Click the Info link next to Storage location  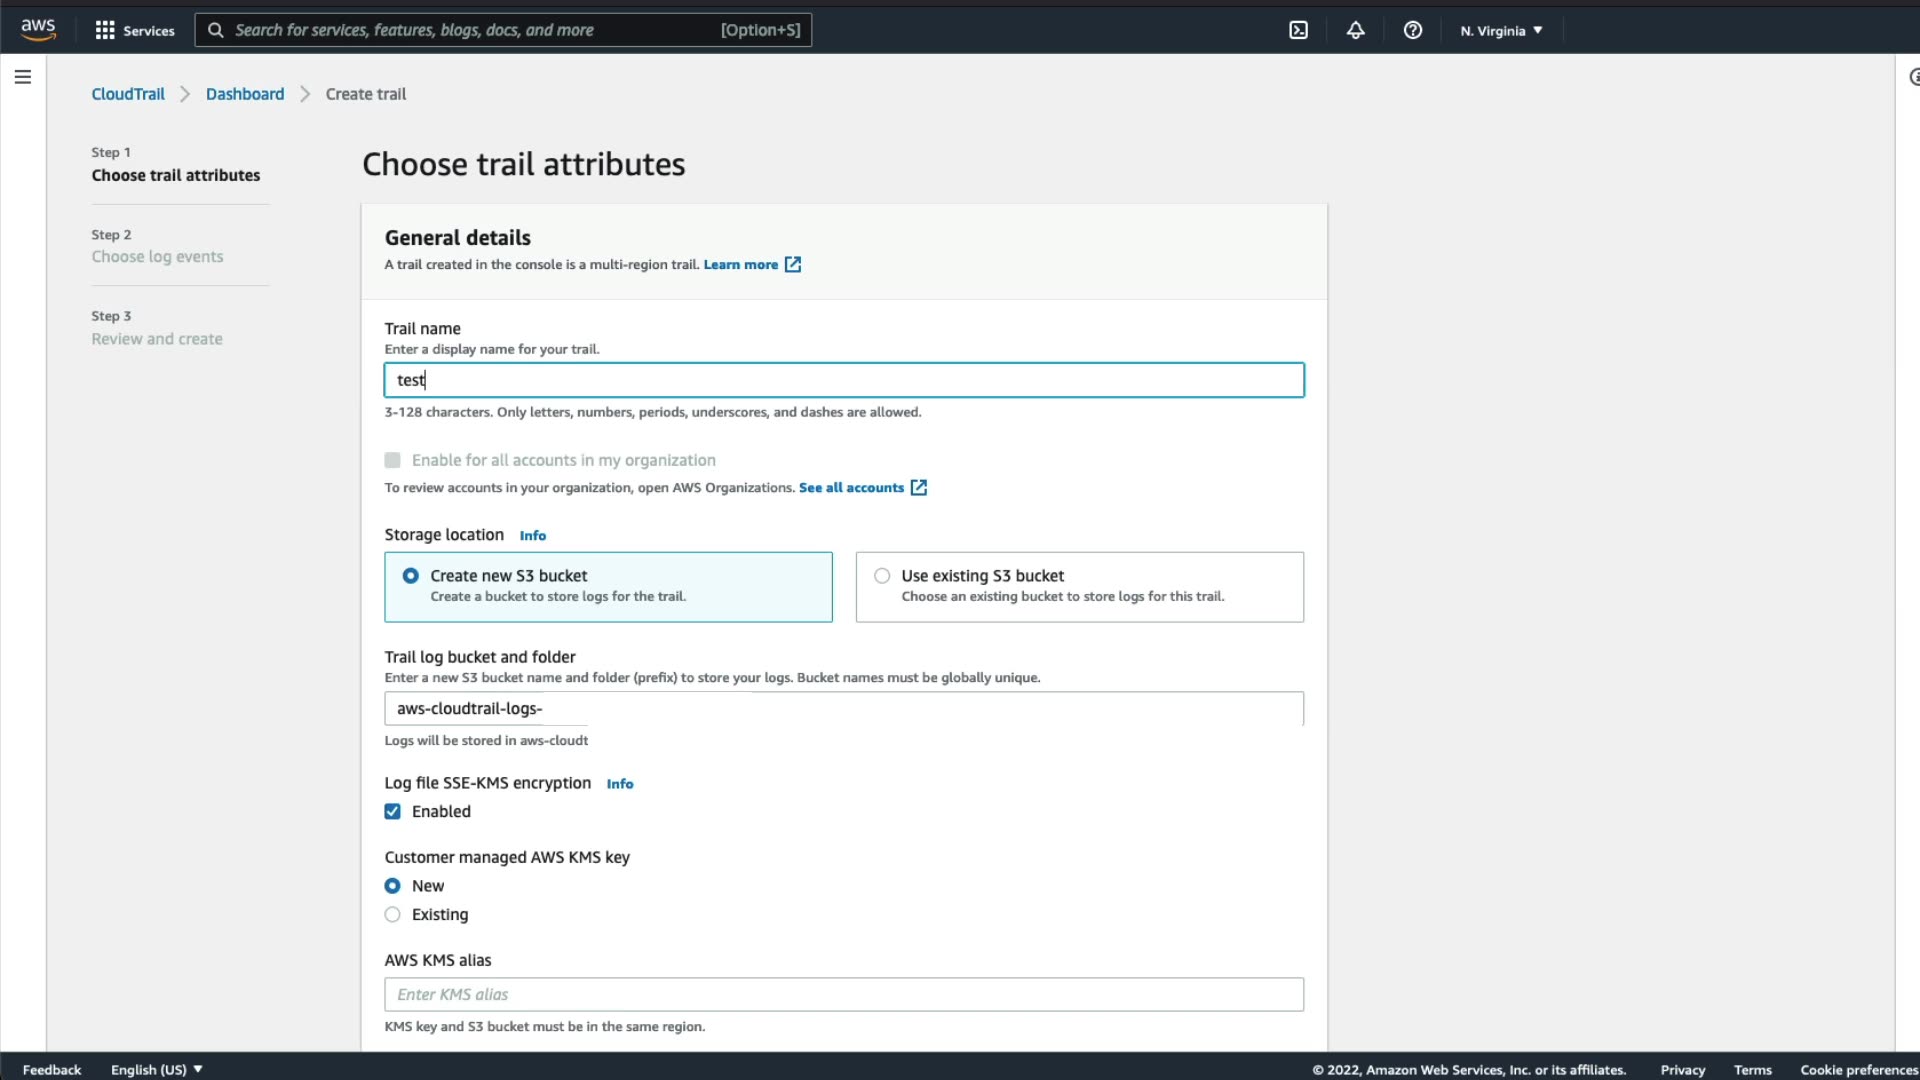click(x=532, y=536)
